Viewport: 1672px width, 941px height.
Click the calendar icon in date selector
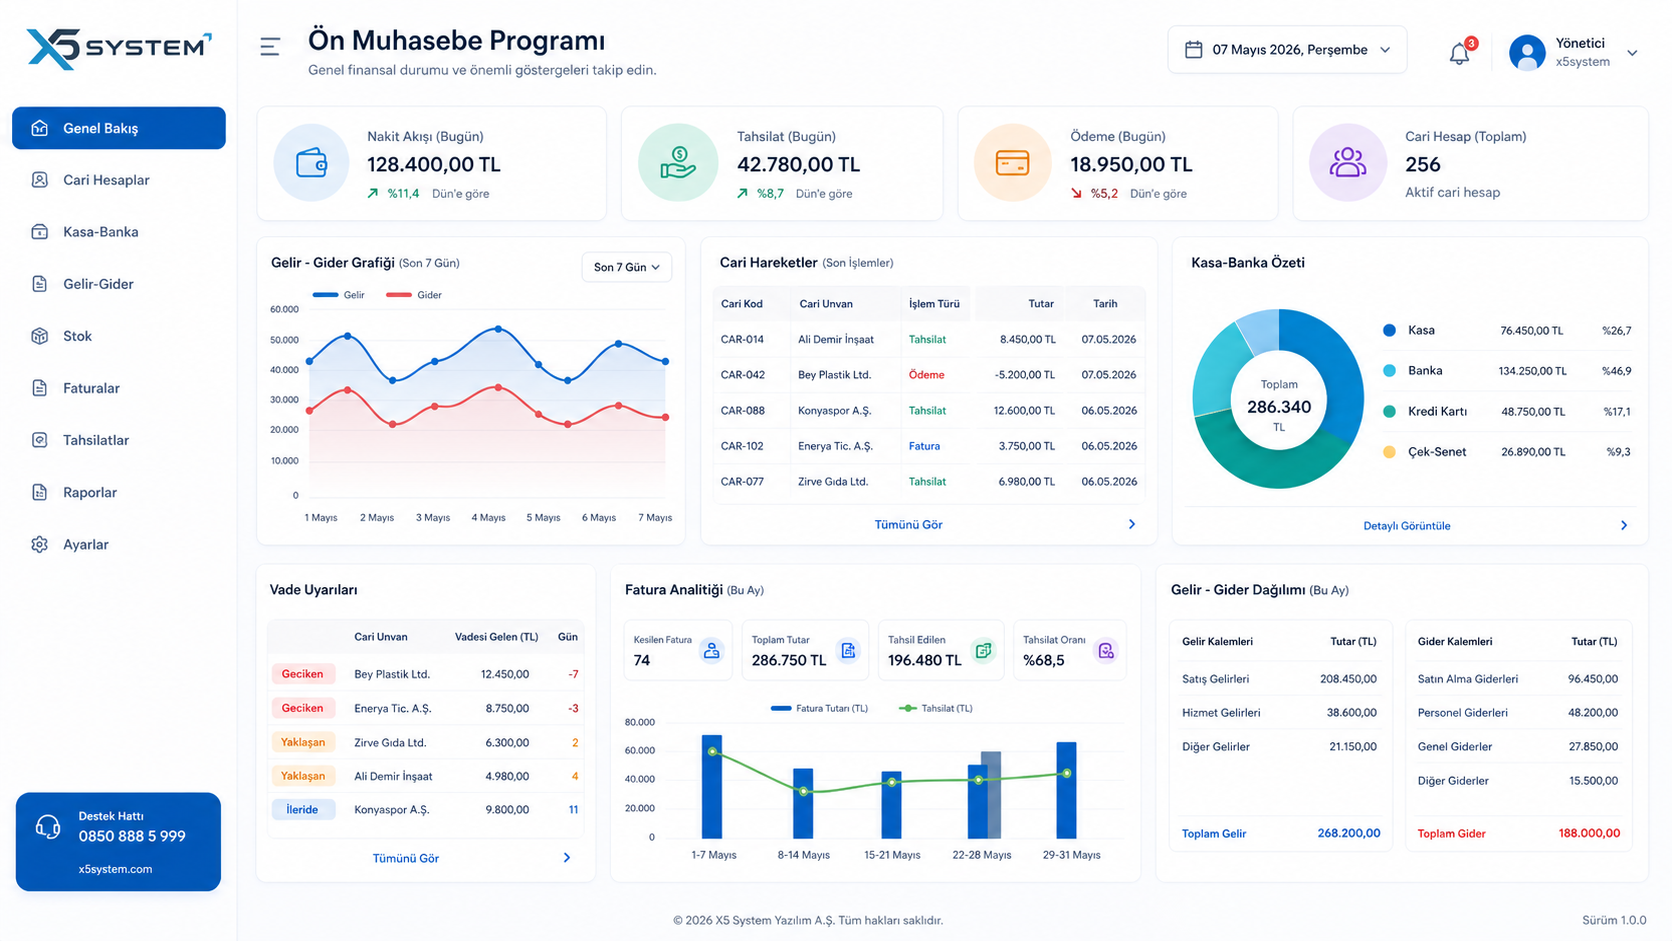tap(1193, 49)
